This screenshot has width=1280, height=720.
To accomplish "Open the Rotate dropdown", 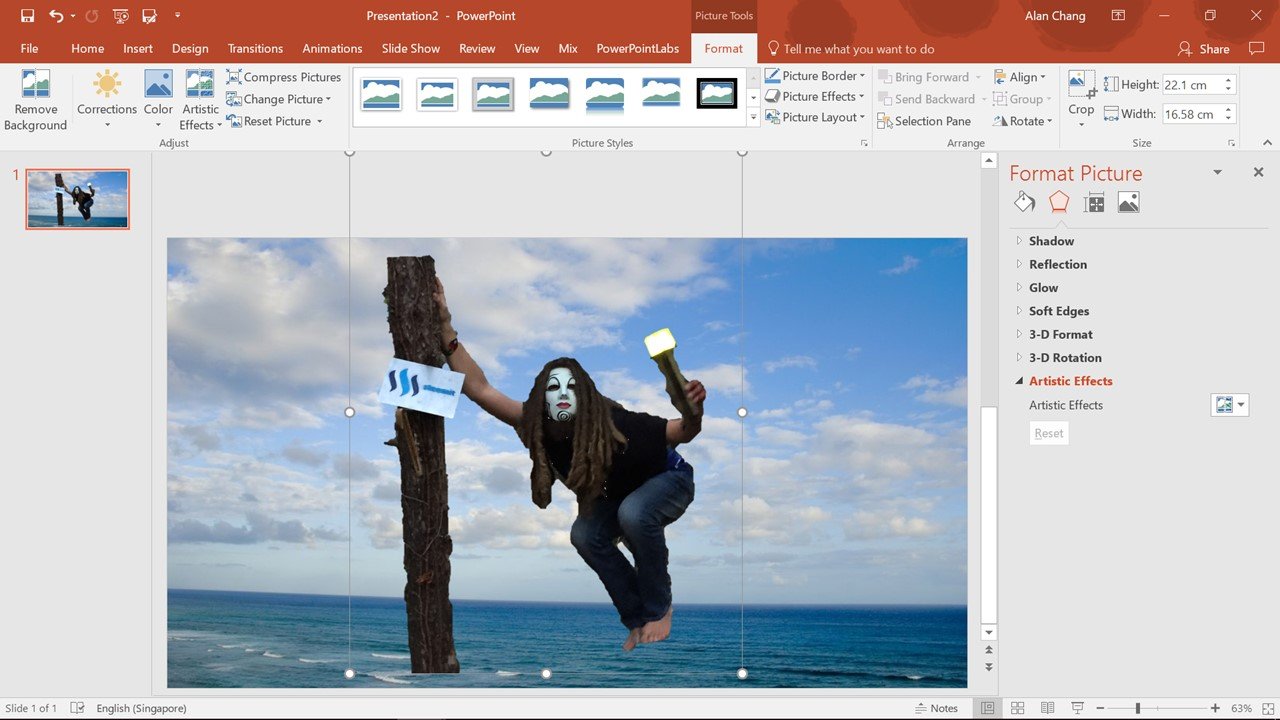I will coord(1023,121).
